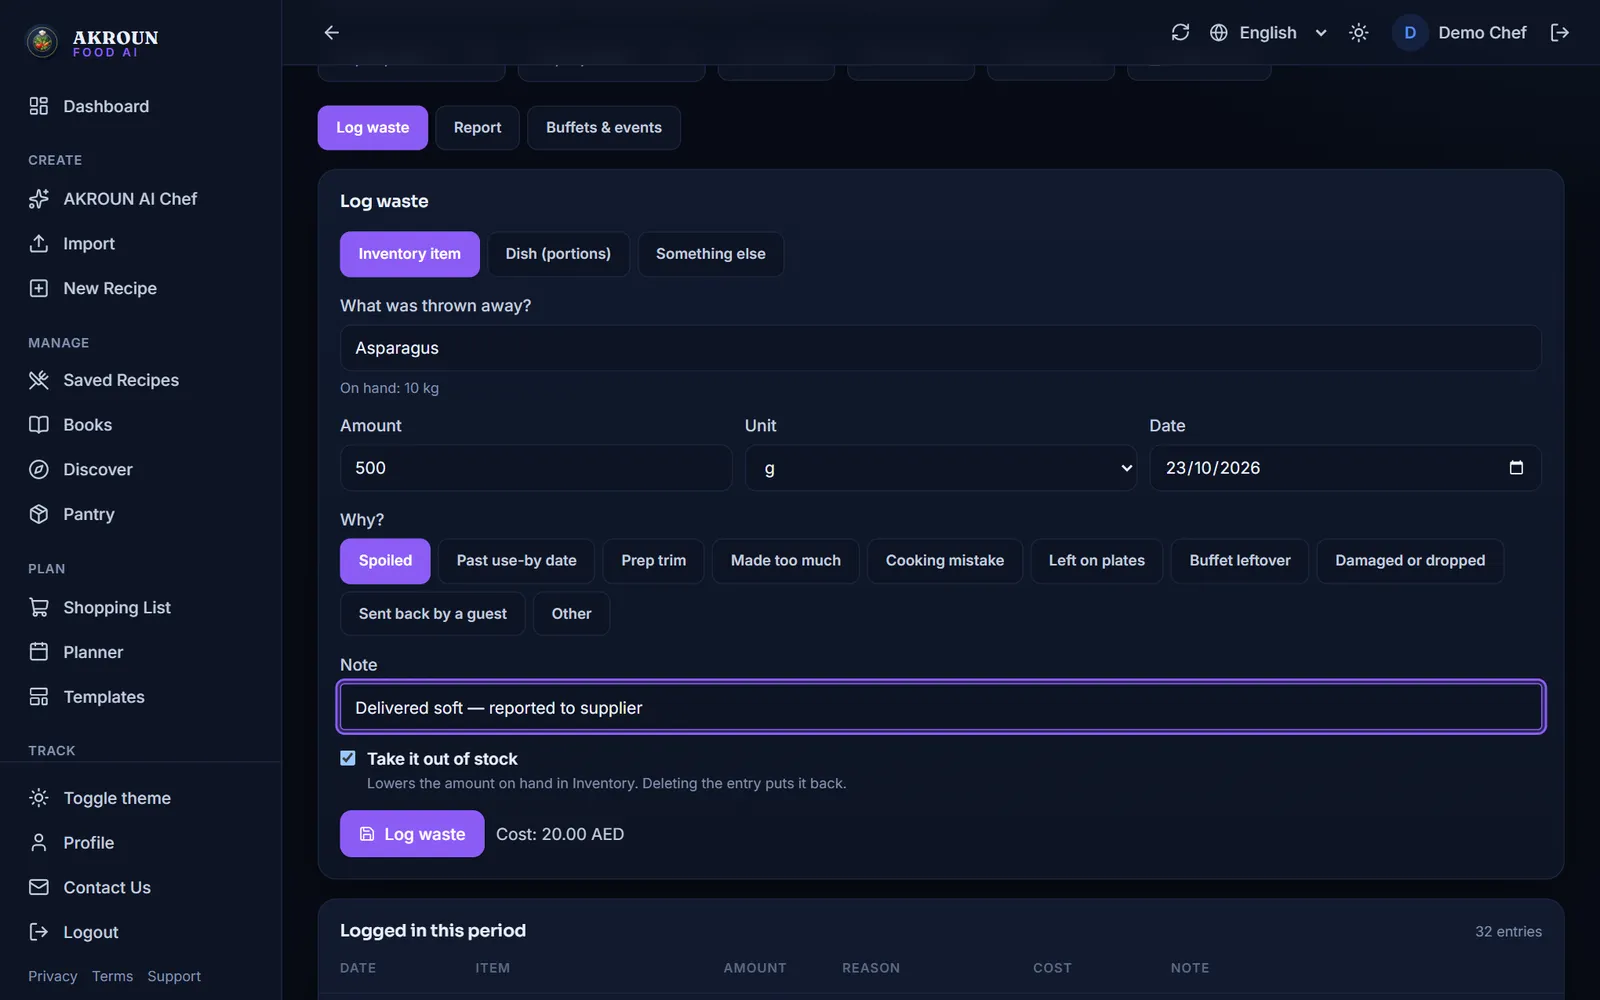Click the refresh sync icon

[1180, 33]
